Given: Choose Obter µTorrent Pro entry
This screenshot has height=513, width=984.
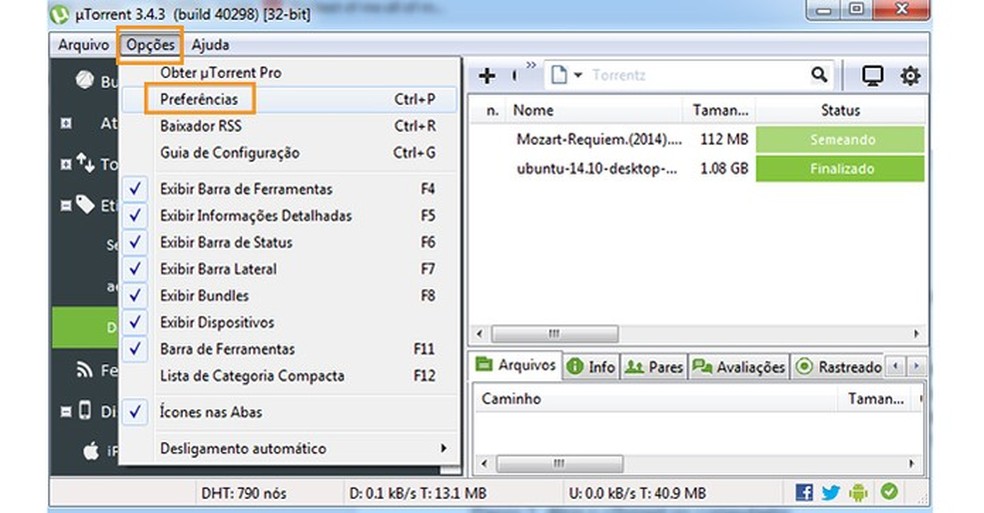Looking at the screenshot, I should 290,73.
